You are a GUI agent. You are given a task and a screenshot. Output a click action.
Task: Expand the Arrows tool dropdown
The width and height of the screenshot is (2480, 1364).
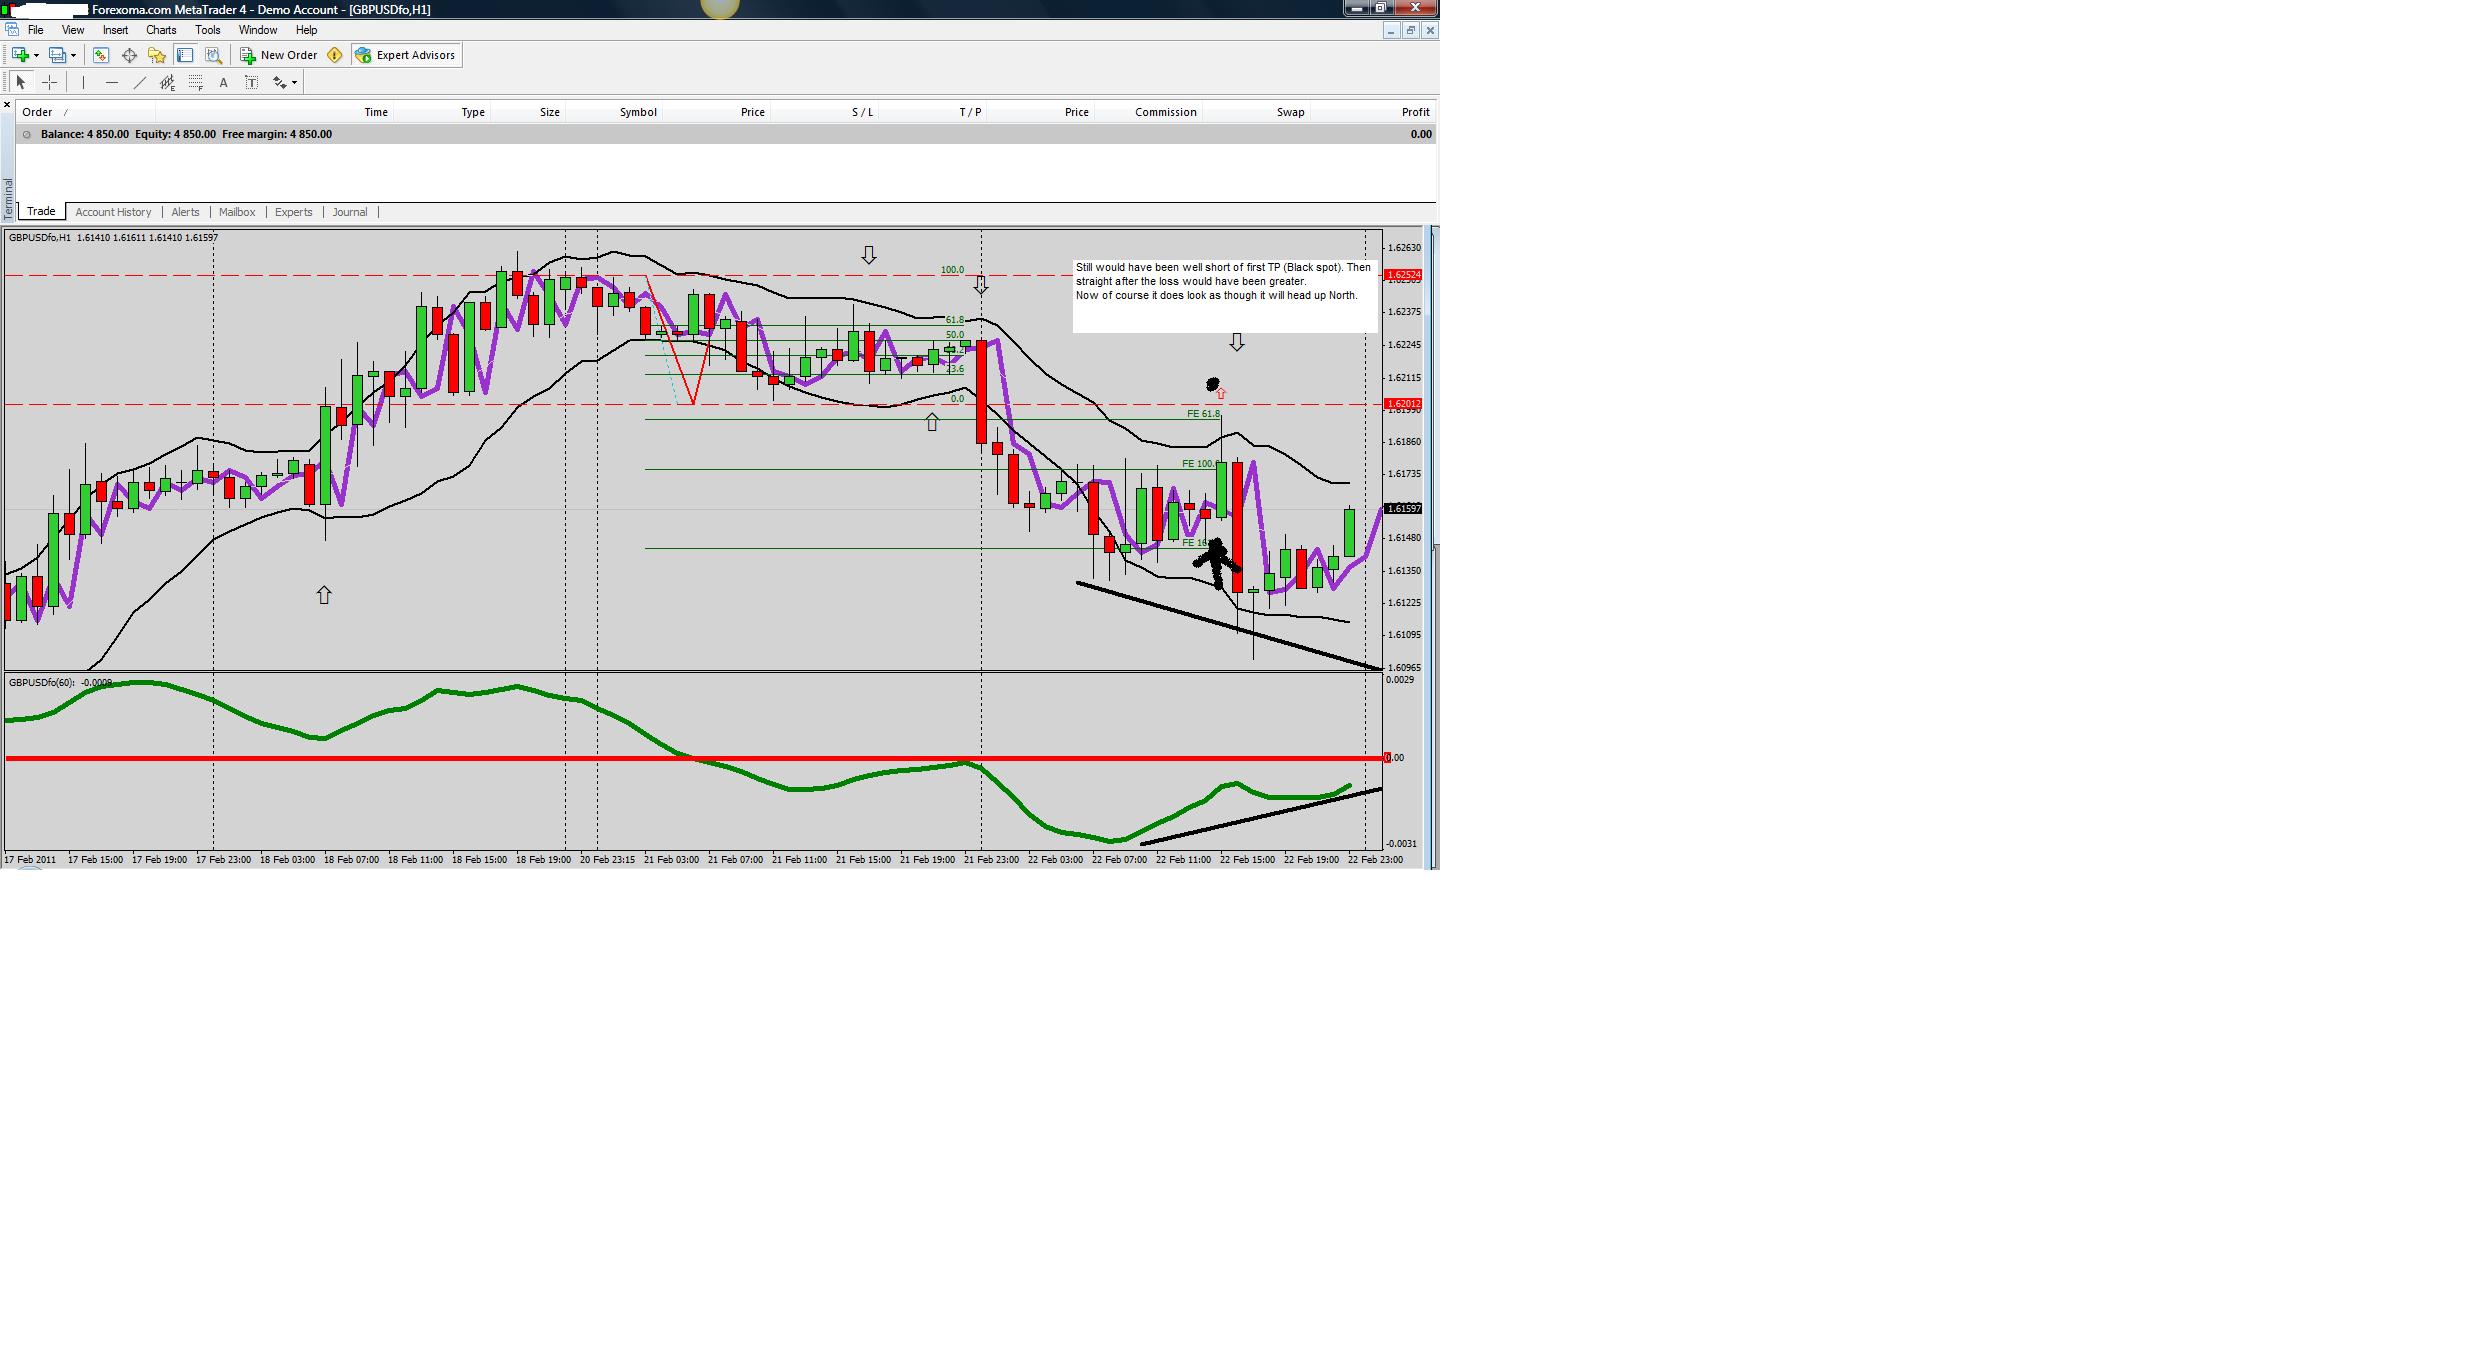tap(294, 83)
